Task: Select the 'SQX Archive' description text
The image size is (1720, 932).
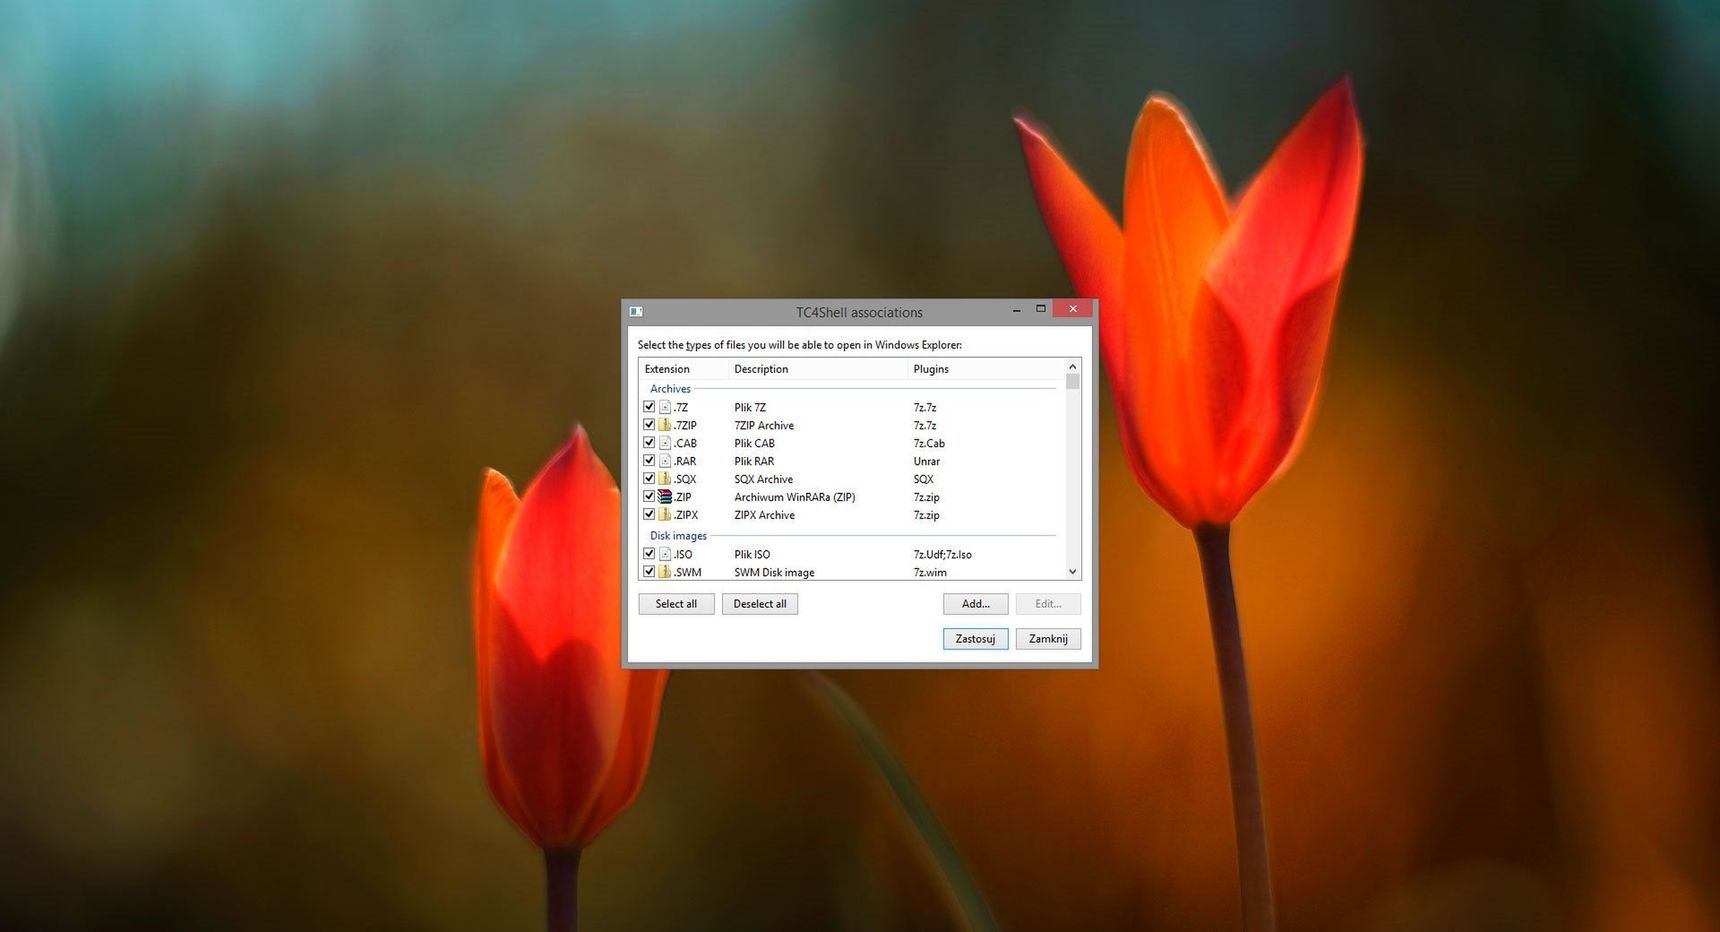Action: click(763, 479)
